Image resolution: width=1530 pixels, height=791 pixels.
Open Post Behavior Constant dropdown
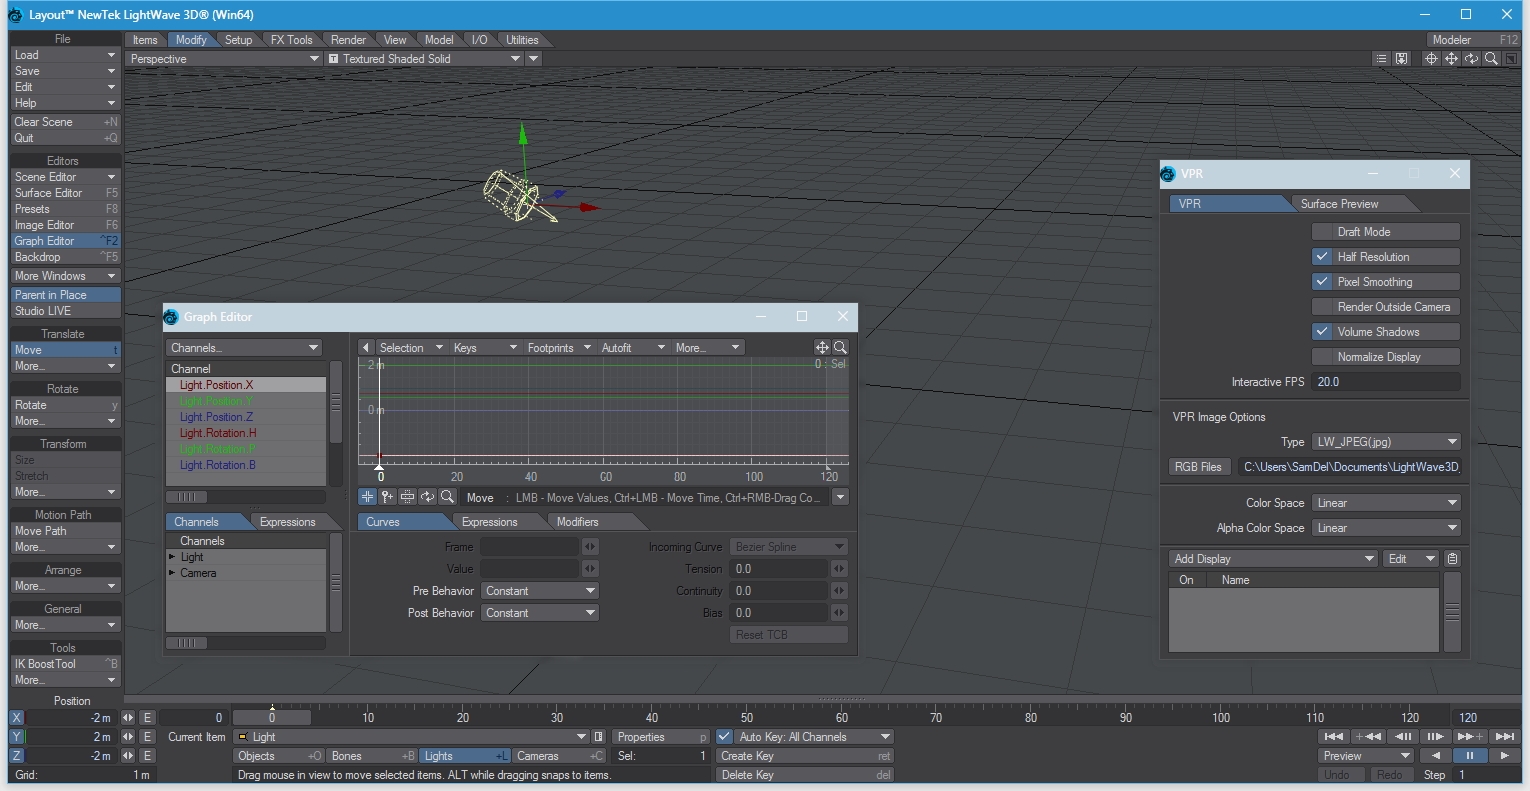click(540, 613)
